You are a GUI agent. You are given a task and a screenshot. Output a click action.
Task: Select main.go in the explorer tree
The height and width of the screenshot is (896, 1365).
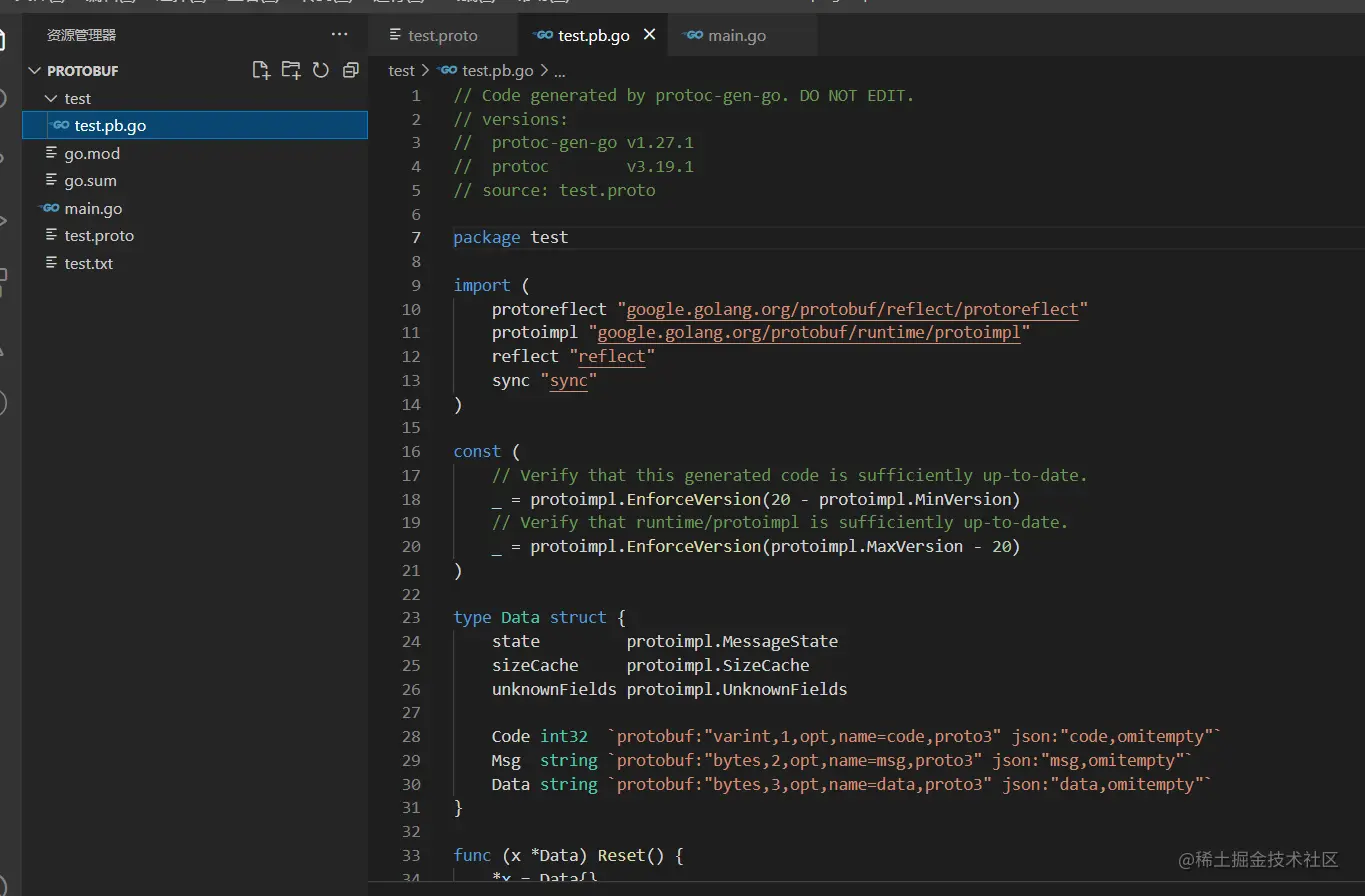click(93, 209)
